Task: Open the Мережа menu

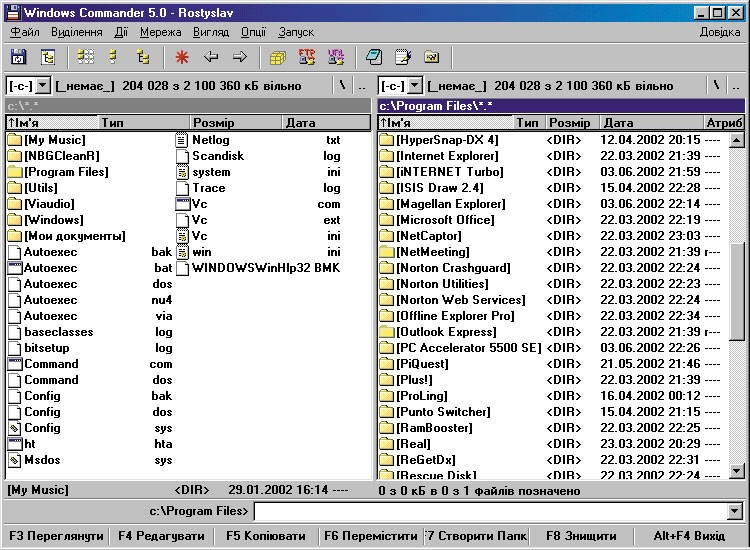Action: pyautogui.click(x=160, y=32)
